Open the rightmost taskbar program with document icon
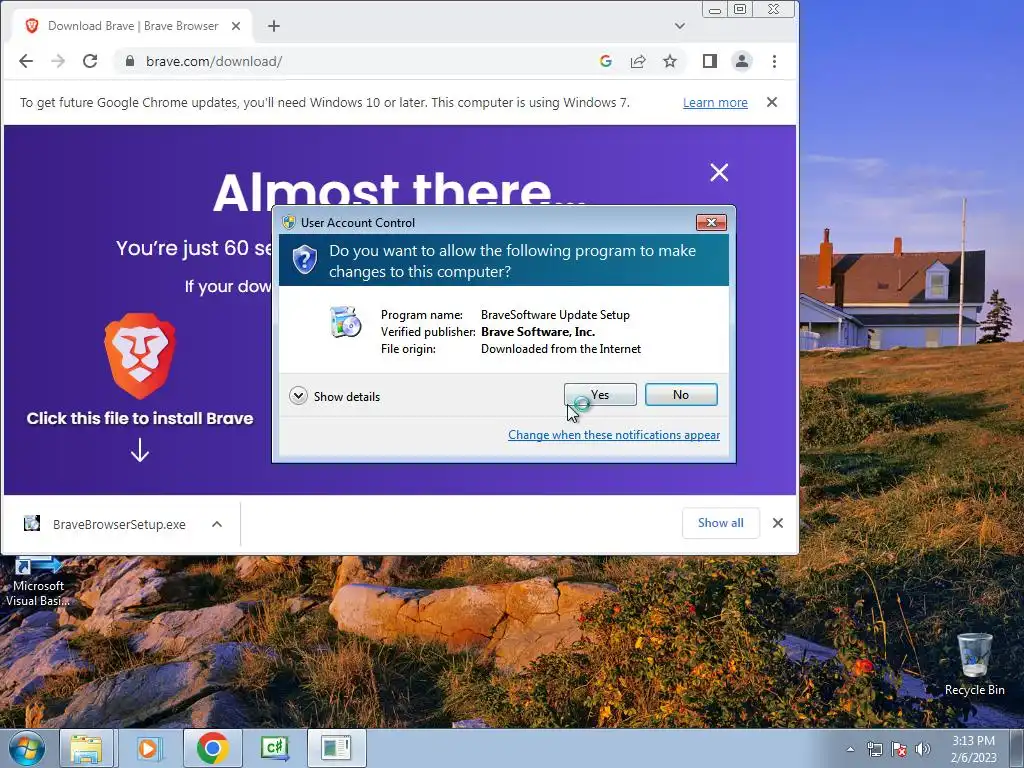This screenshot has width=1024, height=768. click(336, 748)
